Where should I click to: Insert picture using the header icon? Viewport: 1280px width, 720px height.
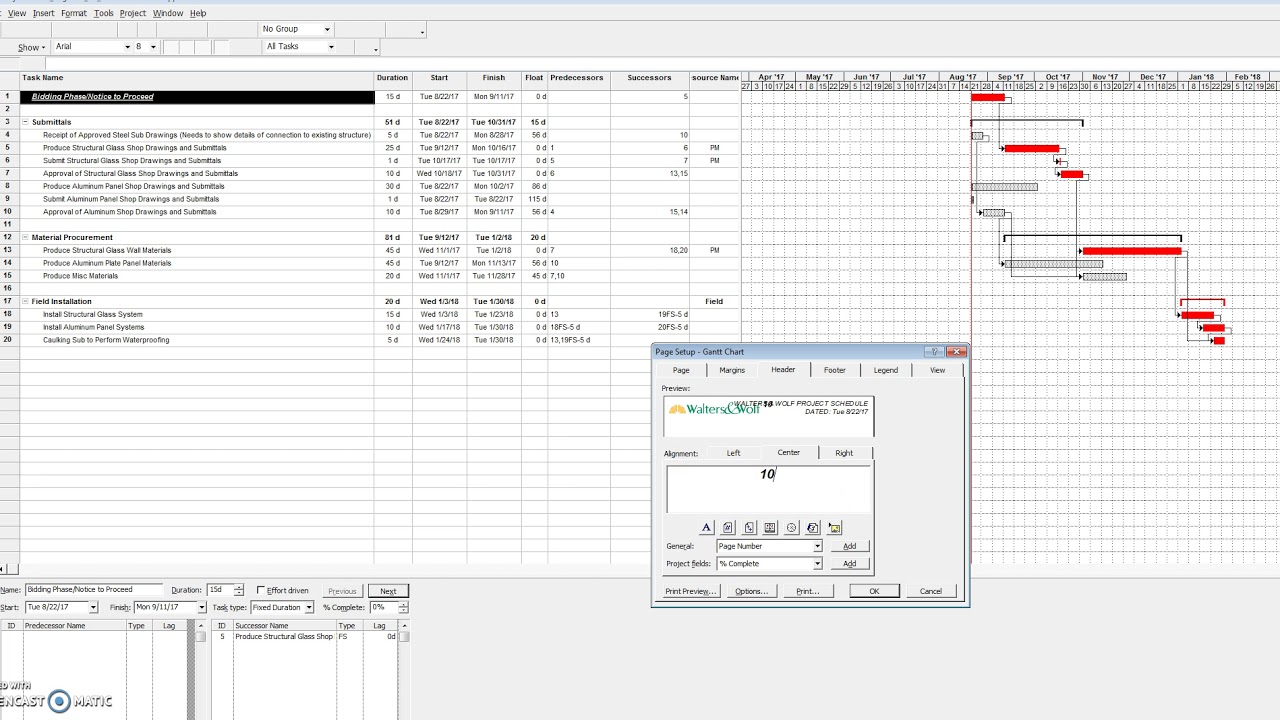coord(834,528)
